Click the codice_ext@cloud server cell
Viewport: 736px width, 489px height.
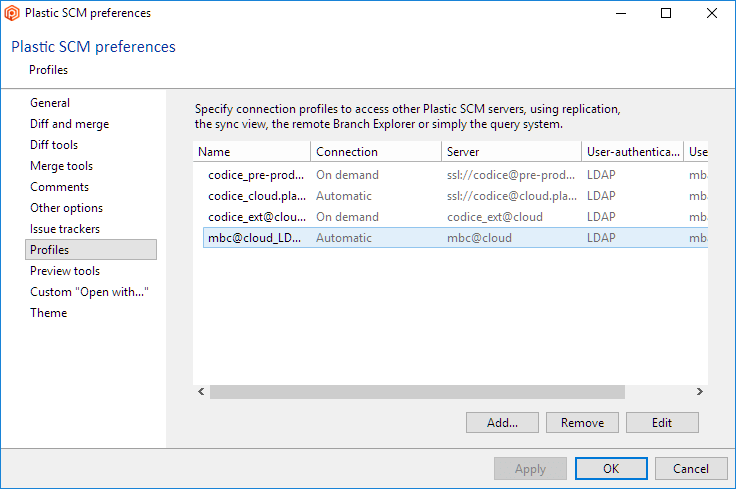click(495, 217)
